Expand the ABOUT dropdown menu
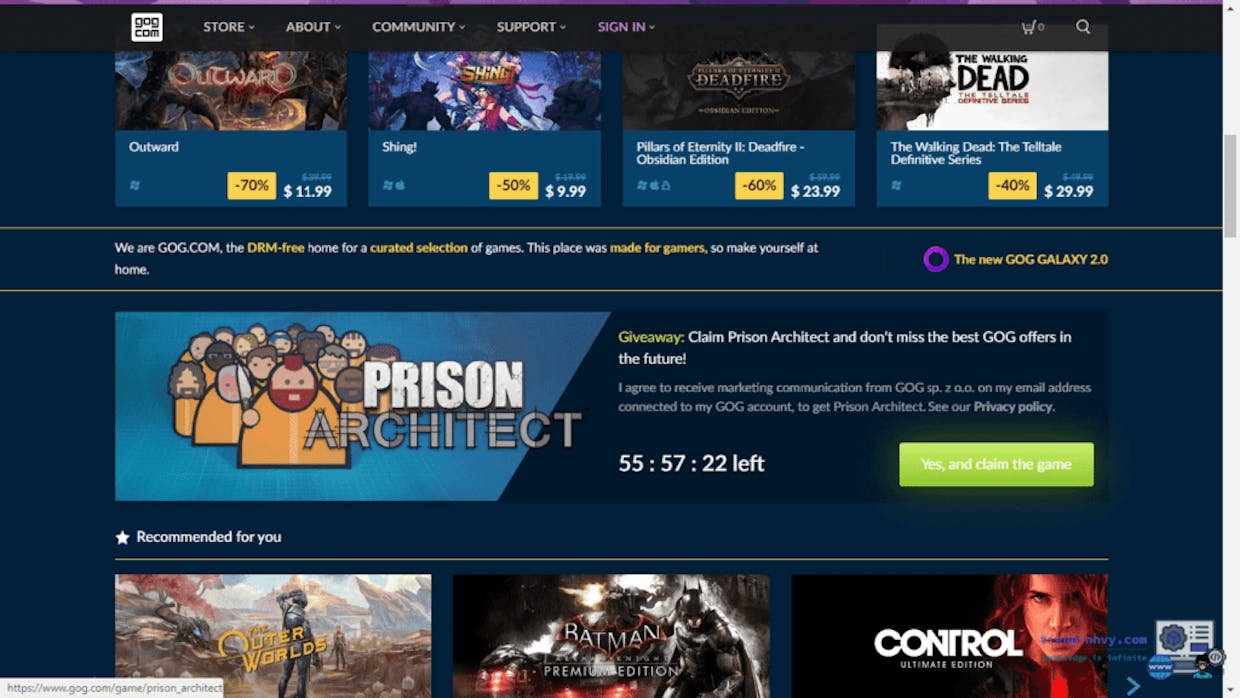The width and height of the screenshot is (1240, 698). 313,27
